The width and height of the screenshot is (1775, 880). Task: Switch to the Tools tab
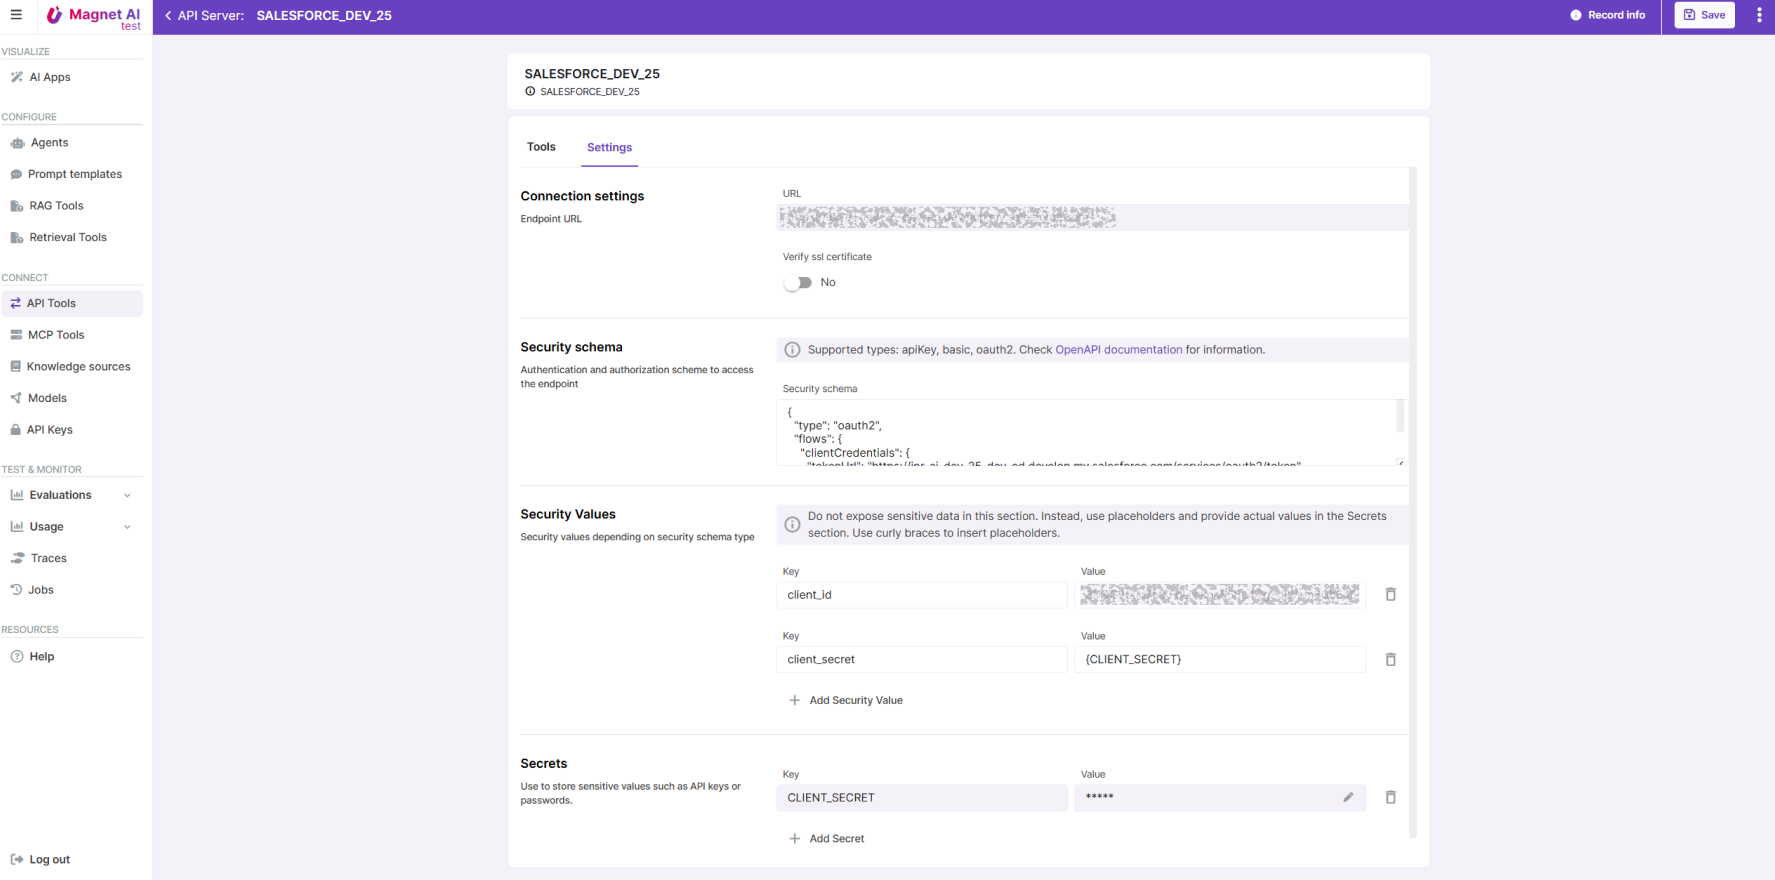(x=541, y=147)
